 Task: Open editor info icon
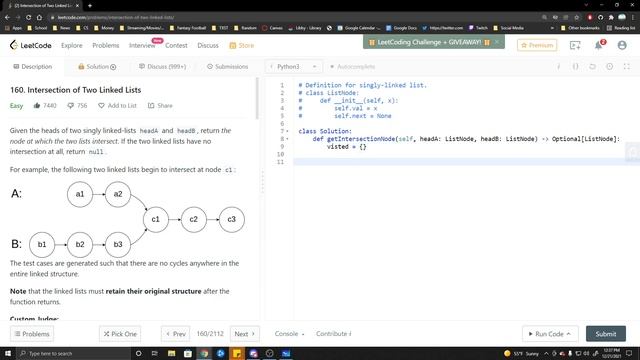558,67
